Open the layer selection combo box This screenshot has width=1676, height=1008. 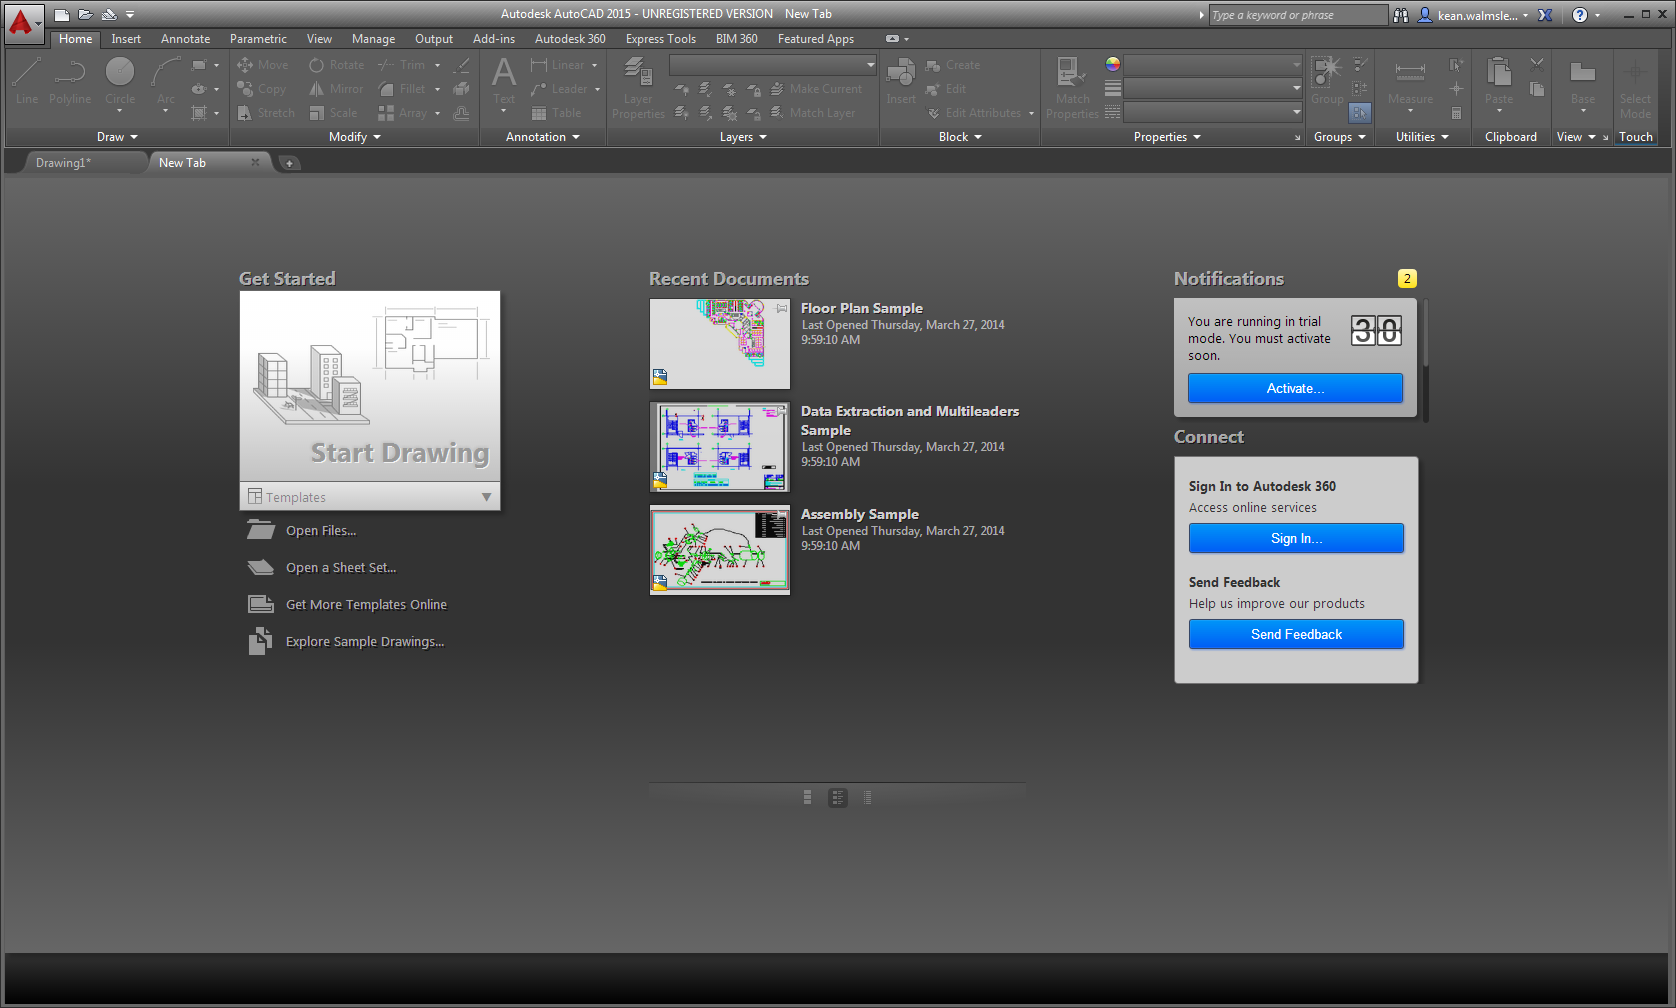(773, 65)
